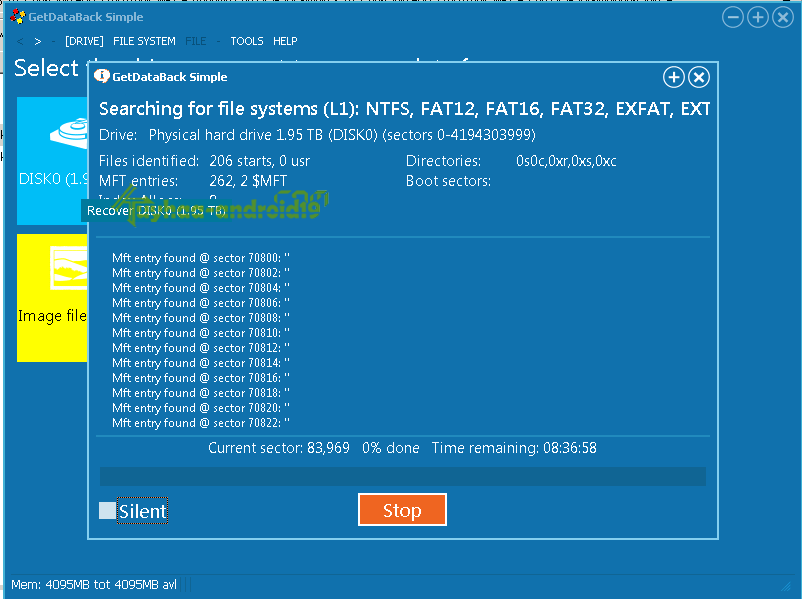Click the info icon in the dialog title

102,76
